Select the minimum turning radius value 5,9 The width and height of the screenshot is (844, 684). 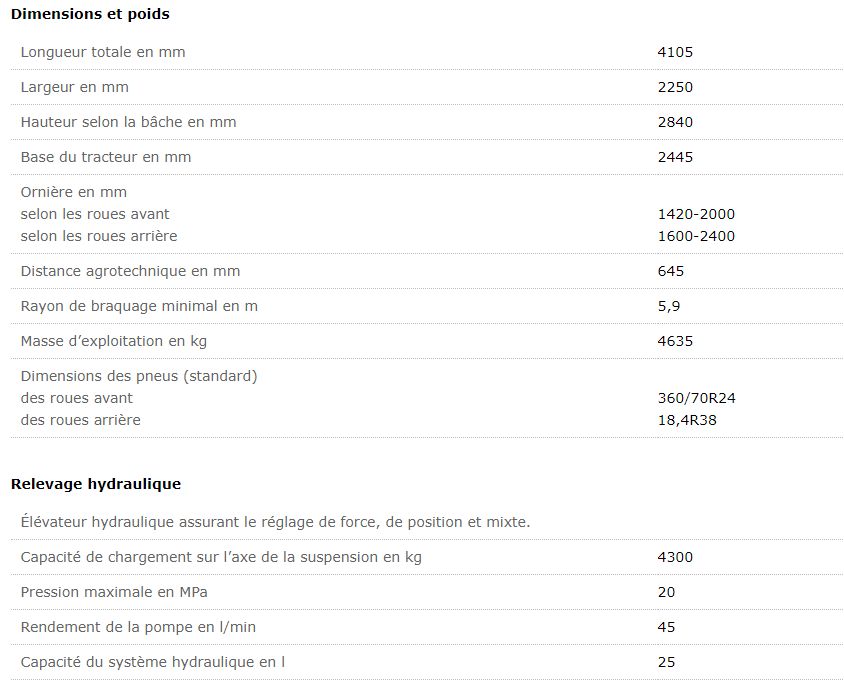(669, 306)
